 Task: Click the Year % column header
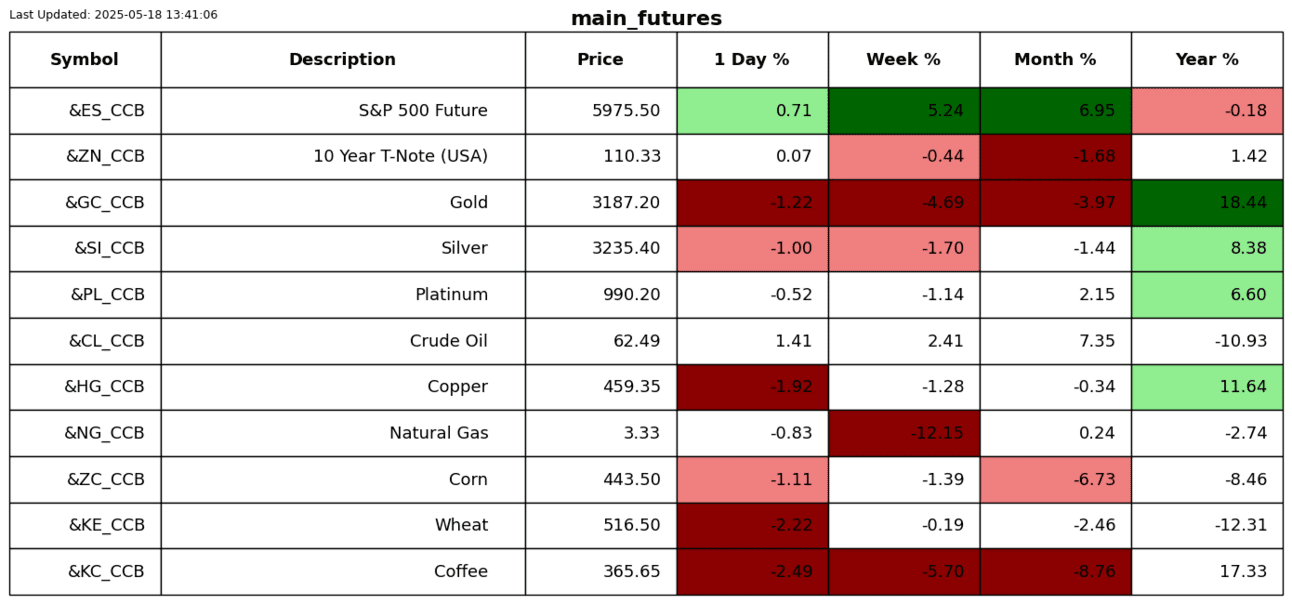[x=1207, y=60]
